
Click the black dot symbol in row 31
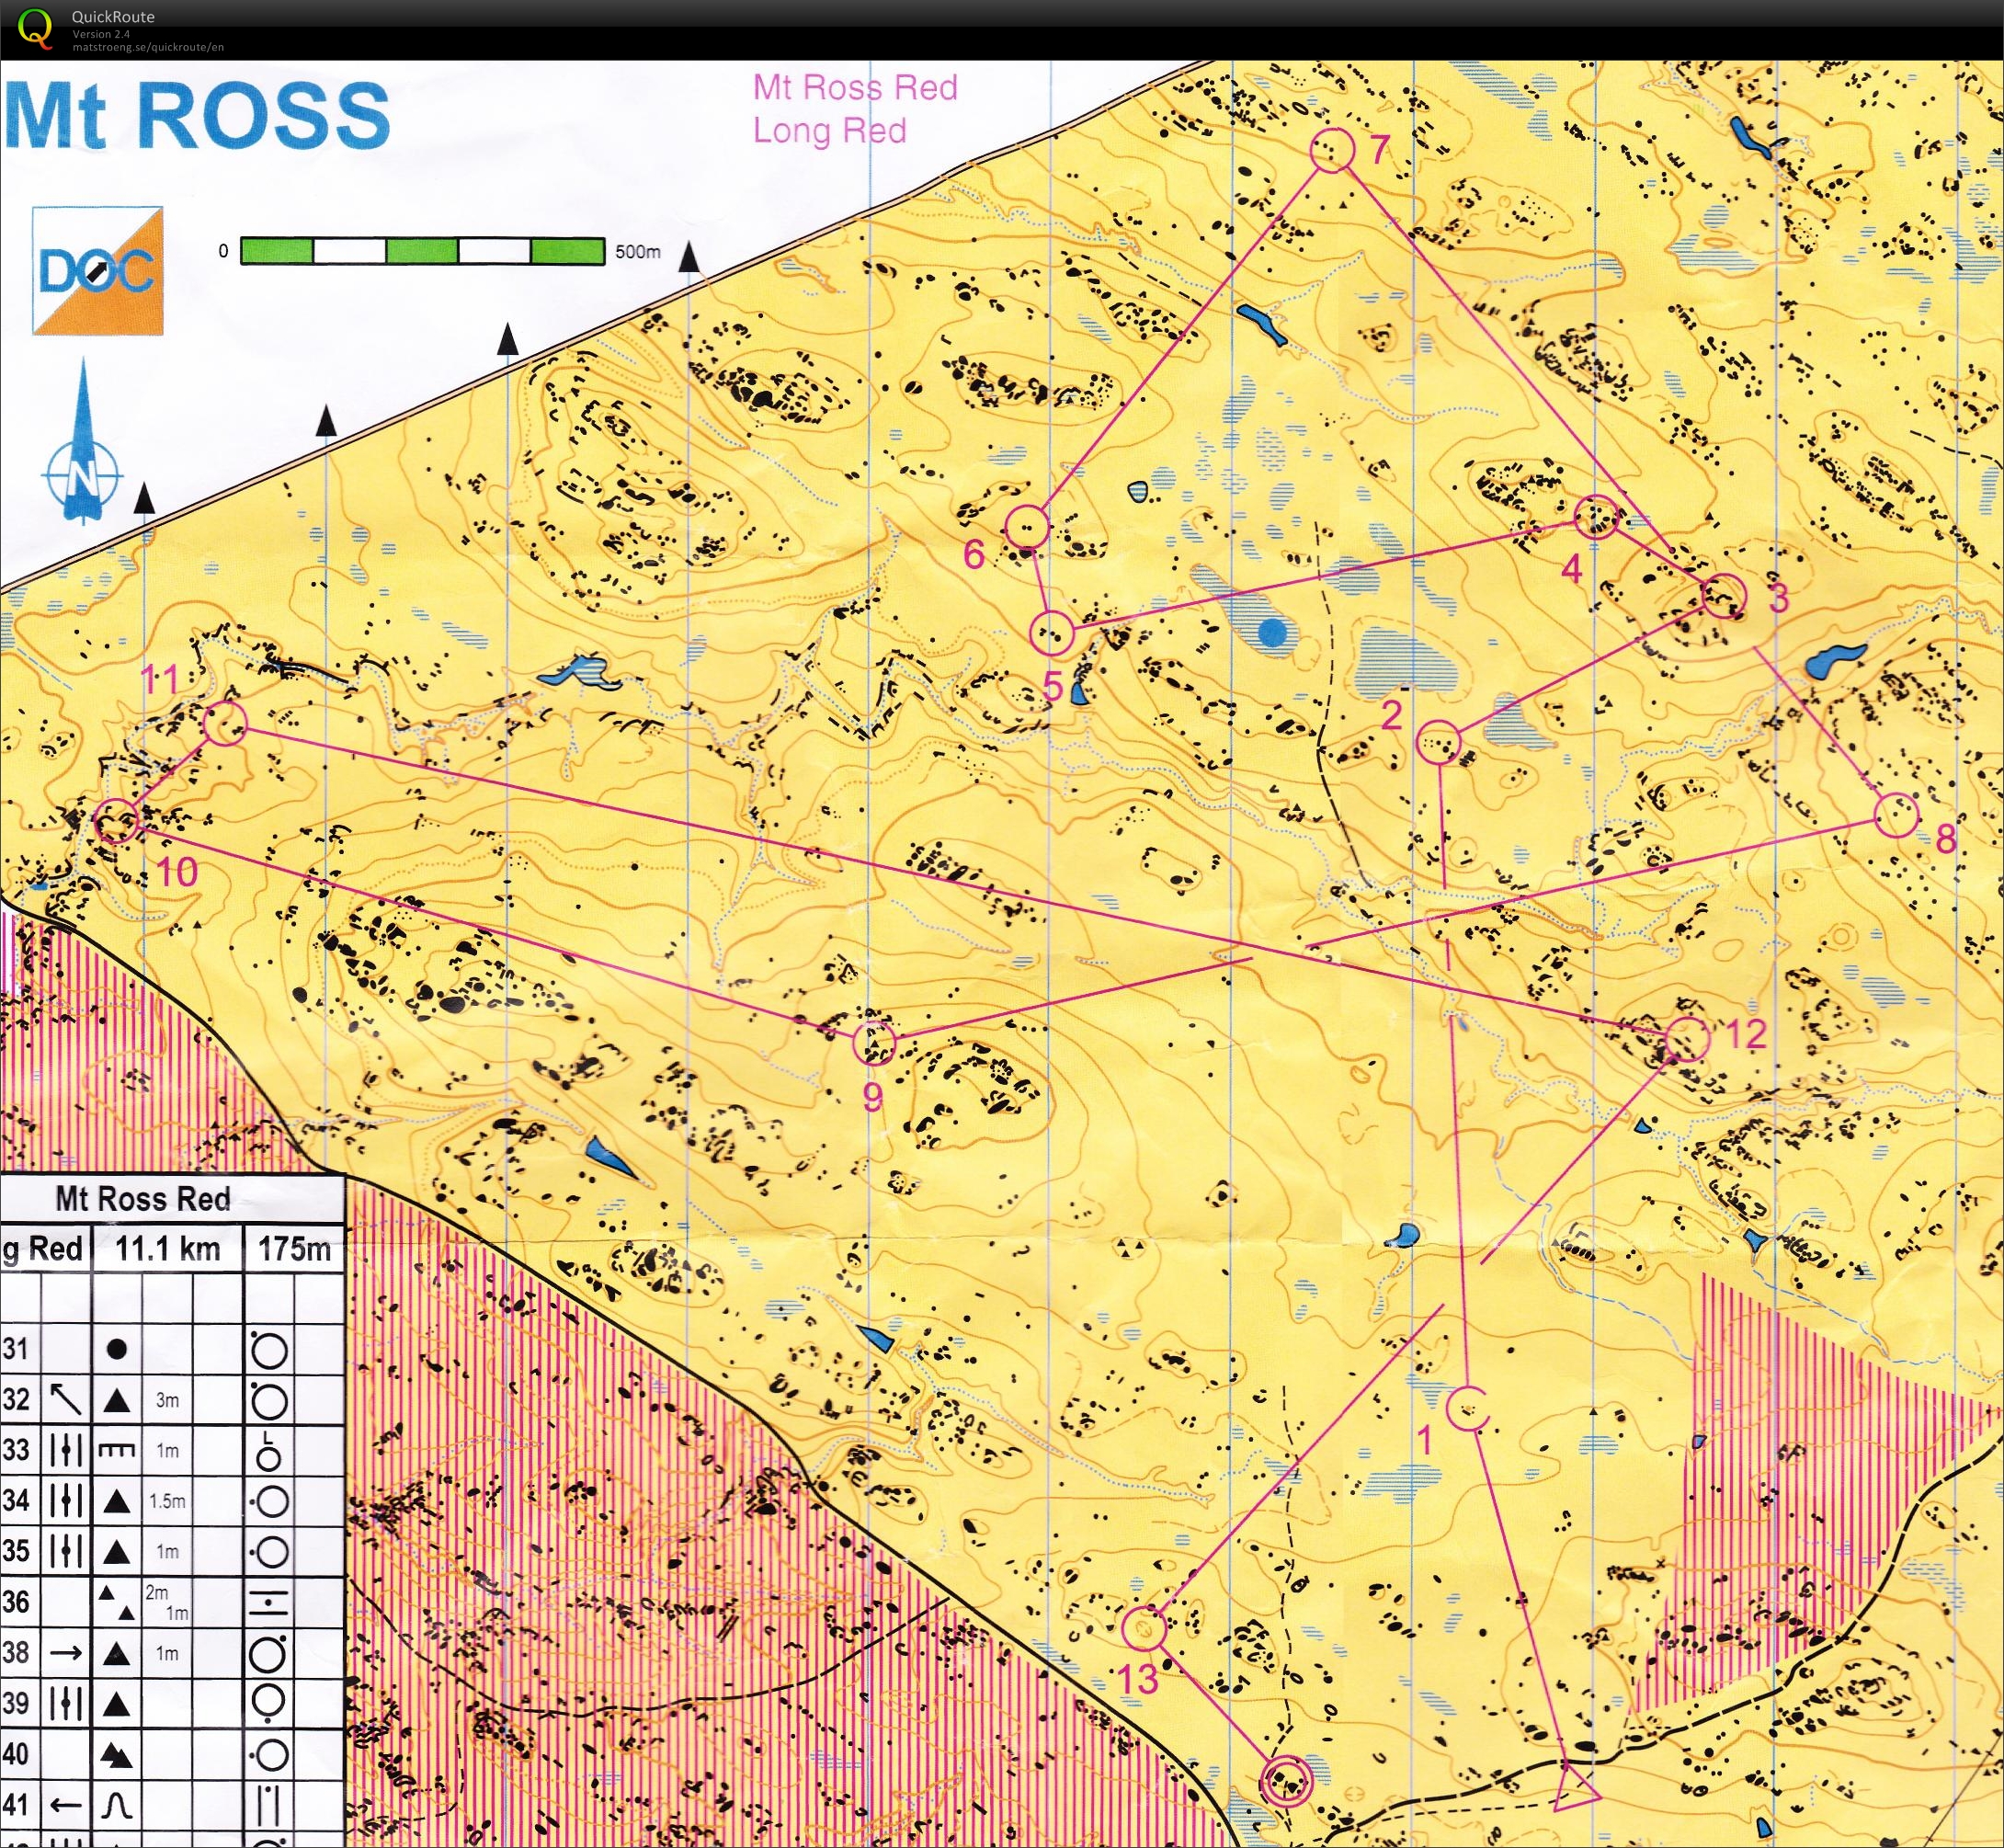(x=117, y=1349)
